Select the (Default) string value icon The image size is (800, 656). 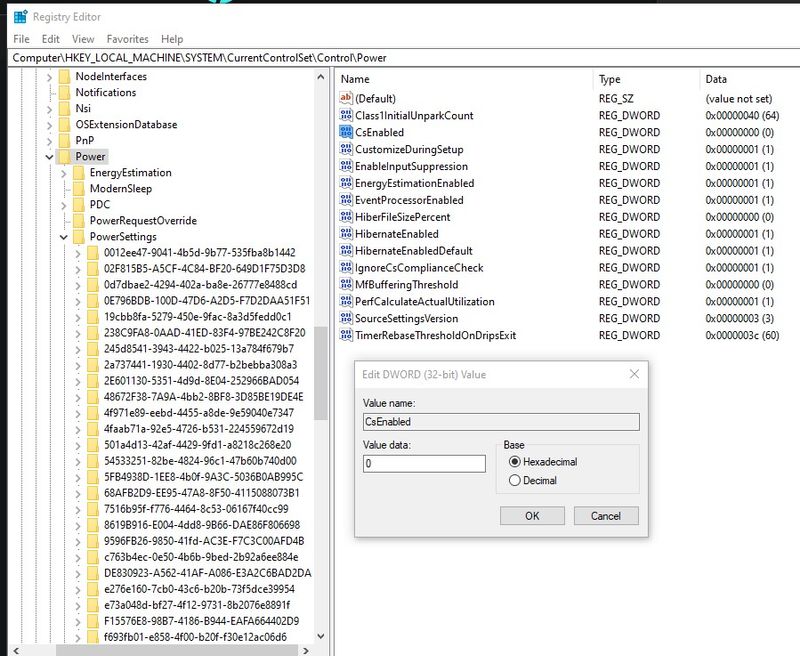pos(346,98)
